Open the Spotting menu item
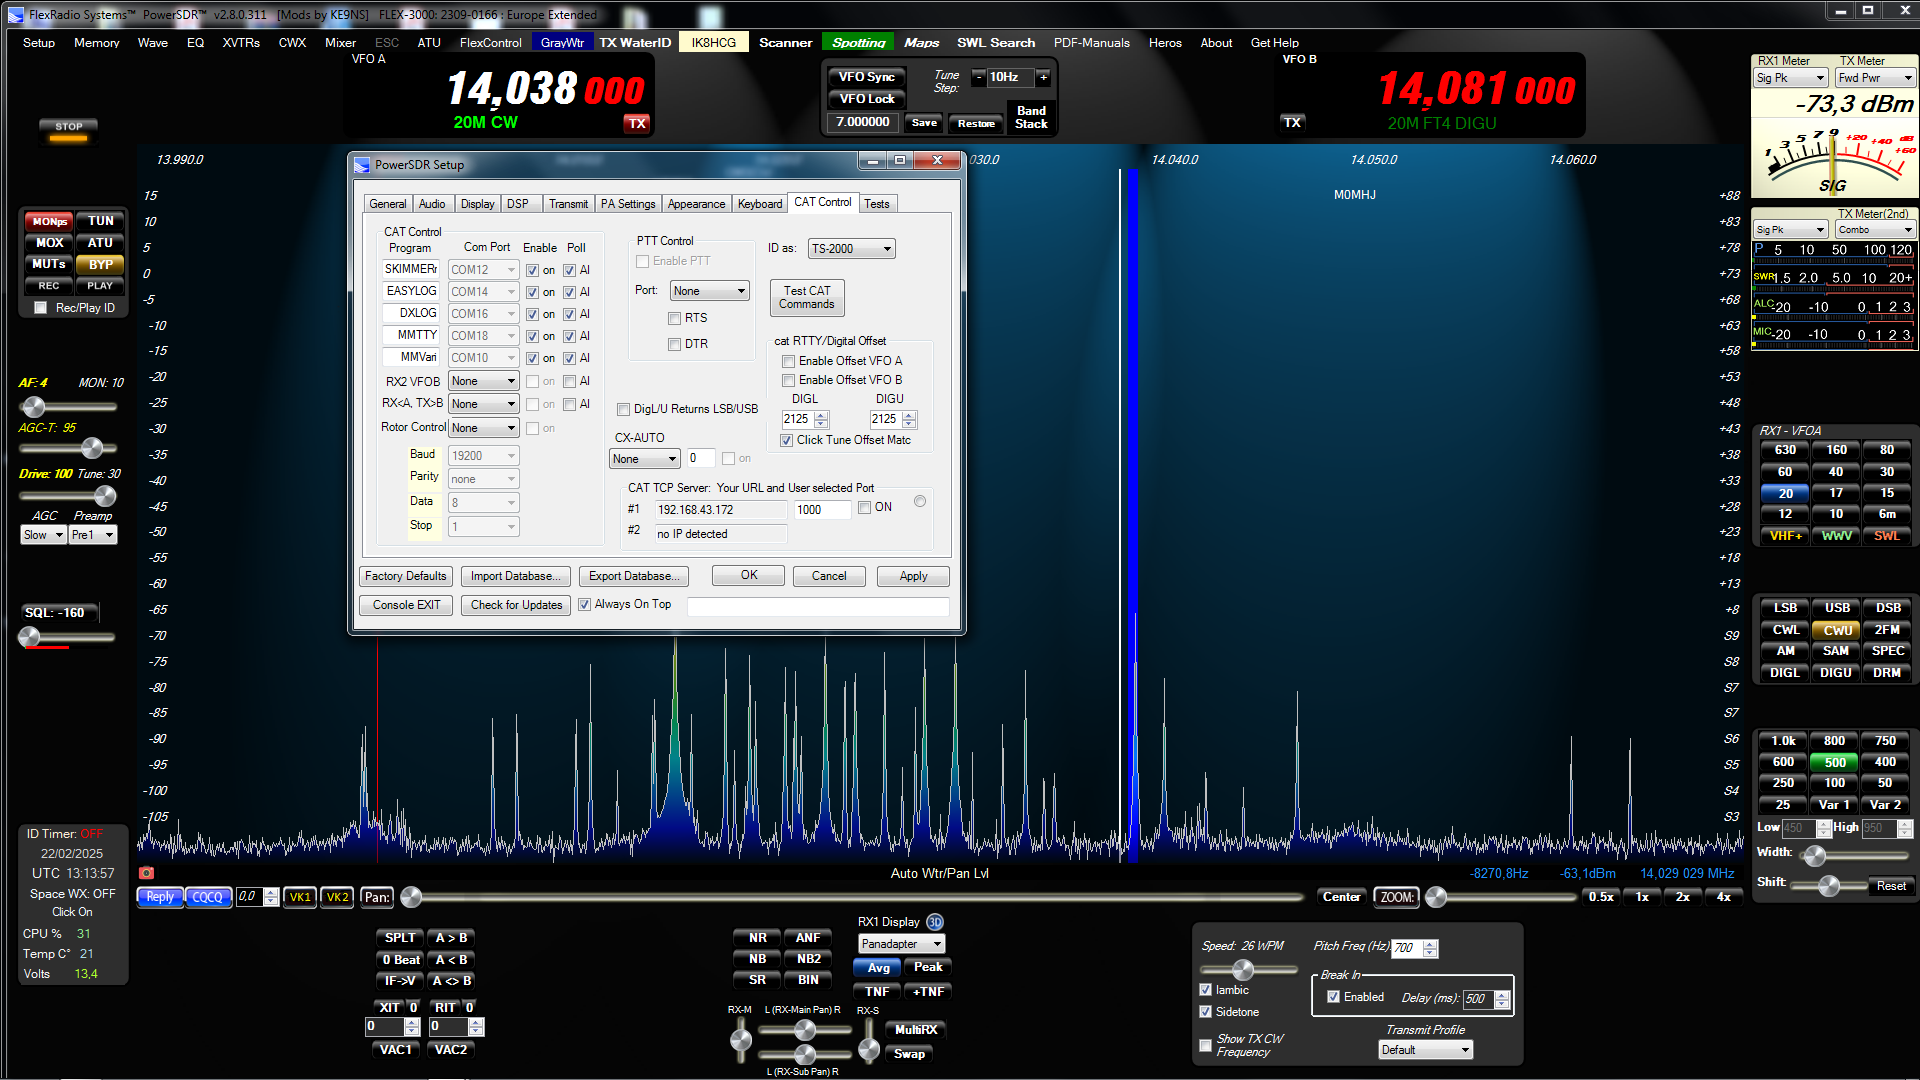This screenshot has height=1080, width=1920. pos(858,42)
